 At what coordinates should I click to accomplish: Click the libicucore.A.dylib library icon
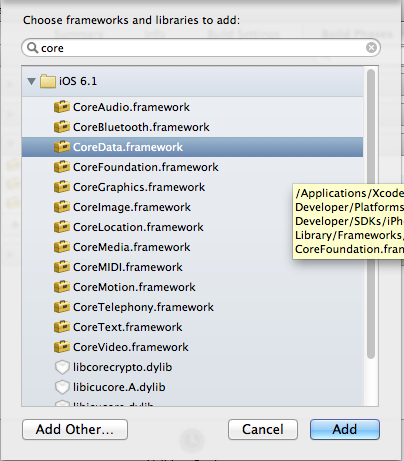[62, 387]
